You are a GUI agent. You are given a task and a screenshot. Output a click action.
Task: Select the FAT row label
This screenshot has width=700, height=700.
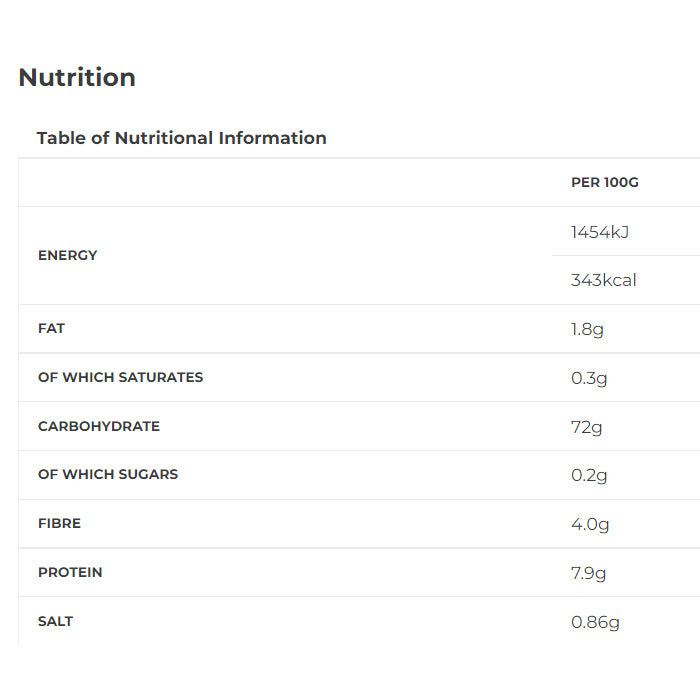pyautogui.click(x=51, y=328)
